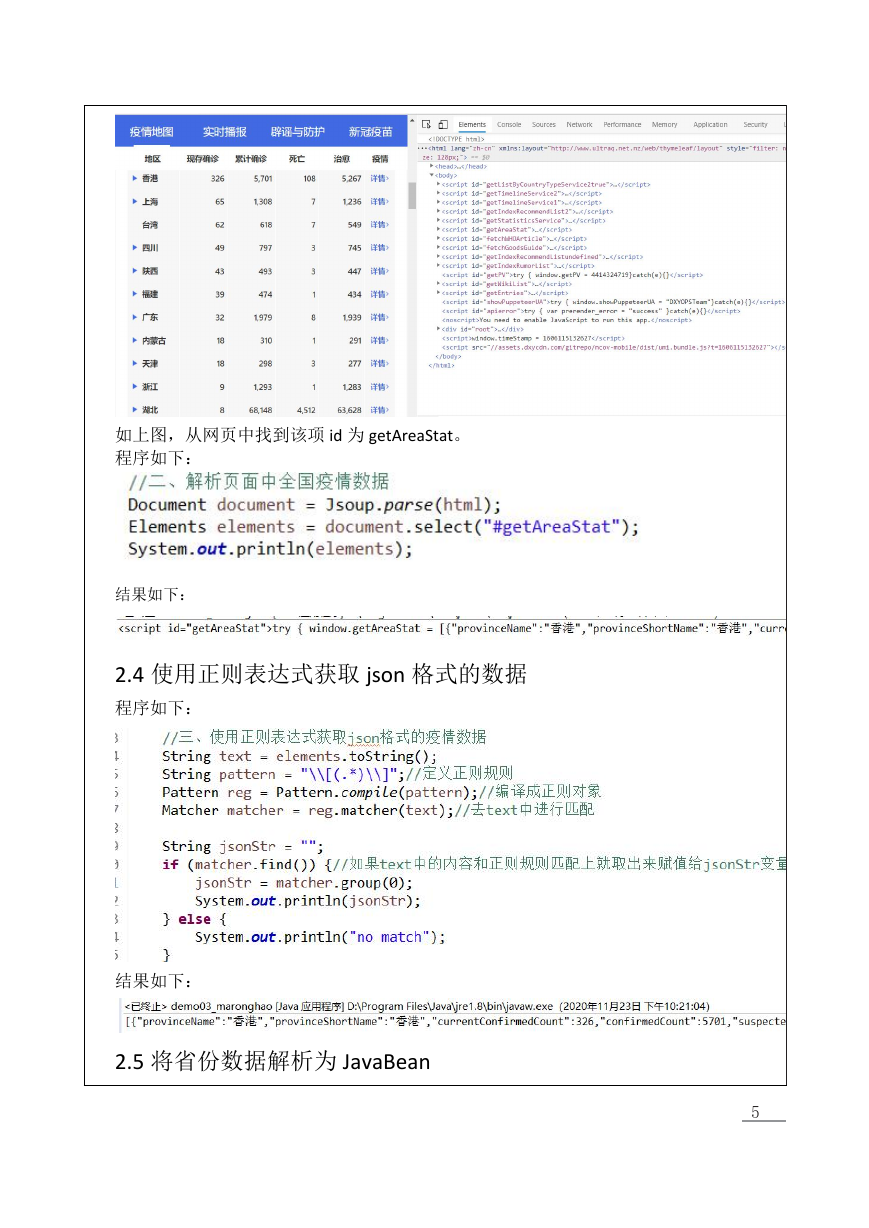Select the getStatisticsService script node
The height and width of the screenshot is (1228, 869).
[523, 221]
